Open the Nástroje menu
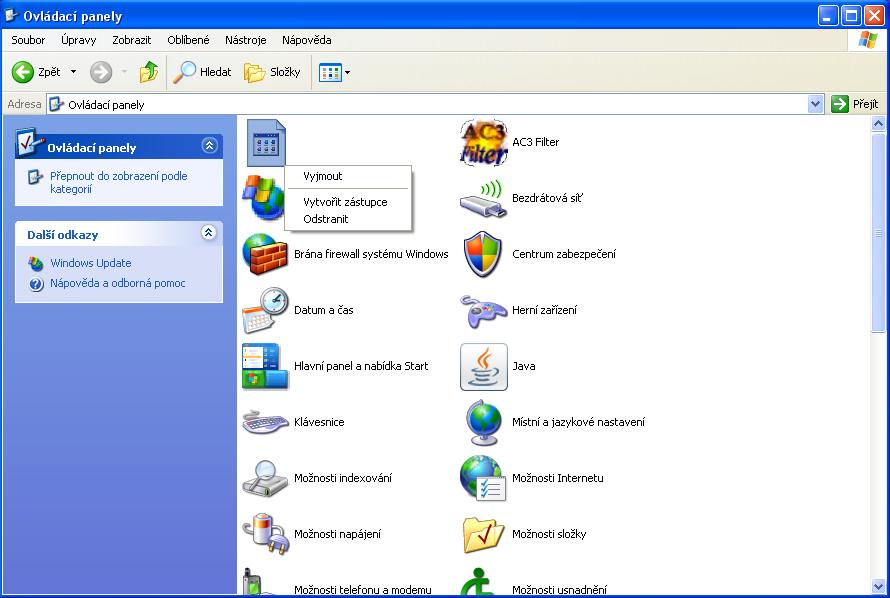Image resolution: width=890 pixels, height=598 pixels. point(245,40)
